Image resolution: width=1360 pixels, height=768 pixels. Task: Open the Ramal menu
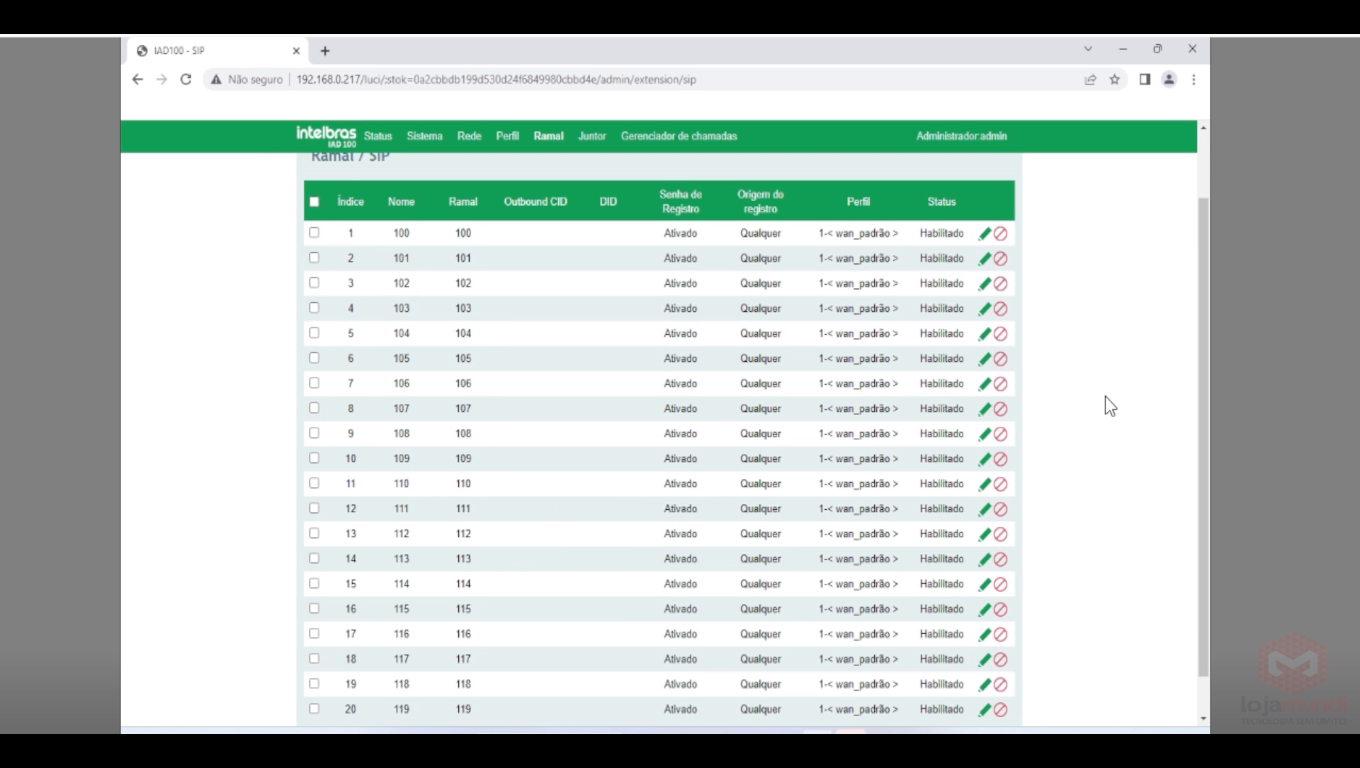[x=548, y=136]
